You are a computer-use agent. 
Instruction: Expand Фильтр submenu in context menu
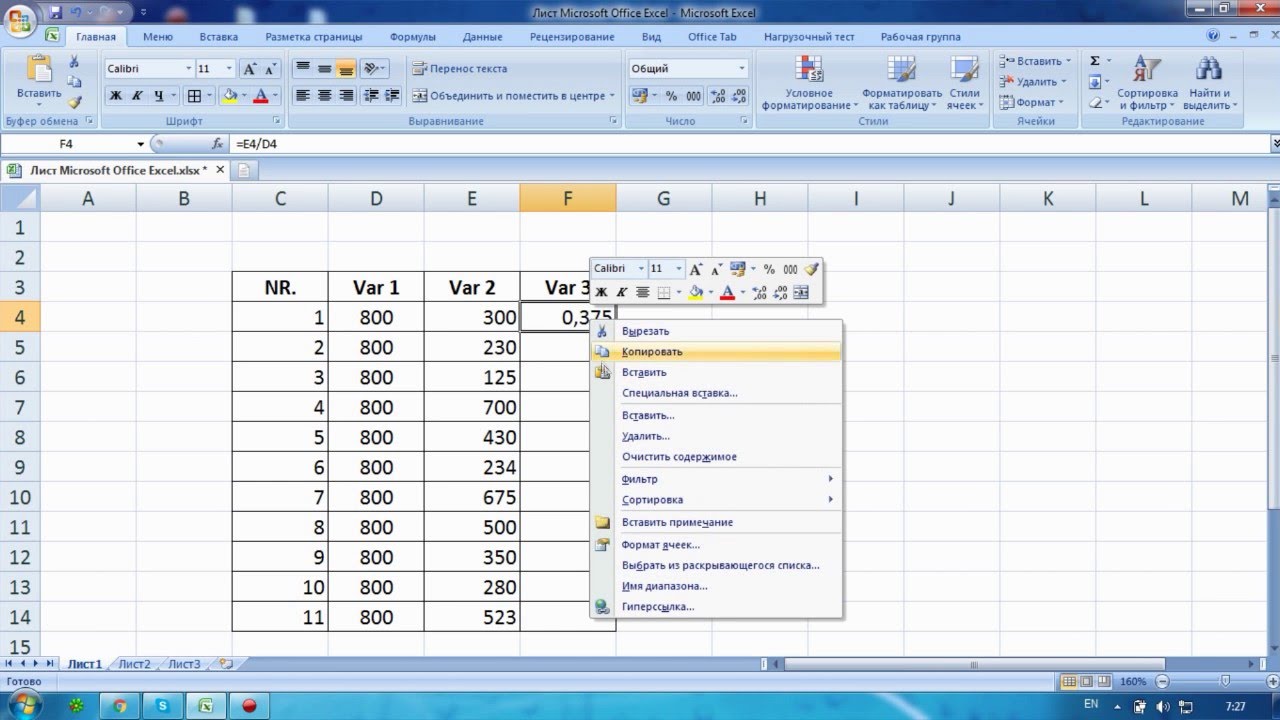pyautogui.click(x=716, y=479)
